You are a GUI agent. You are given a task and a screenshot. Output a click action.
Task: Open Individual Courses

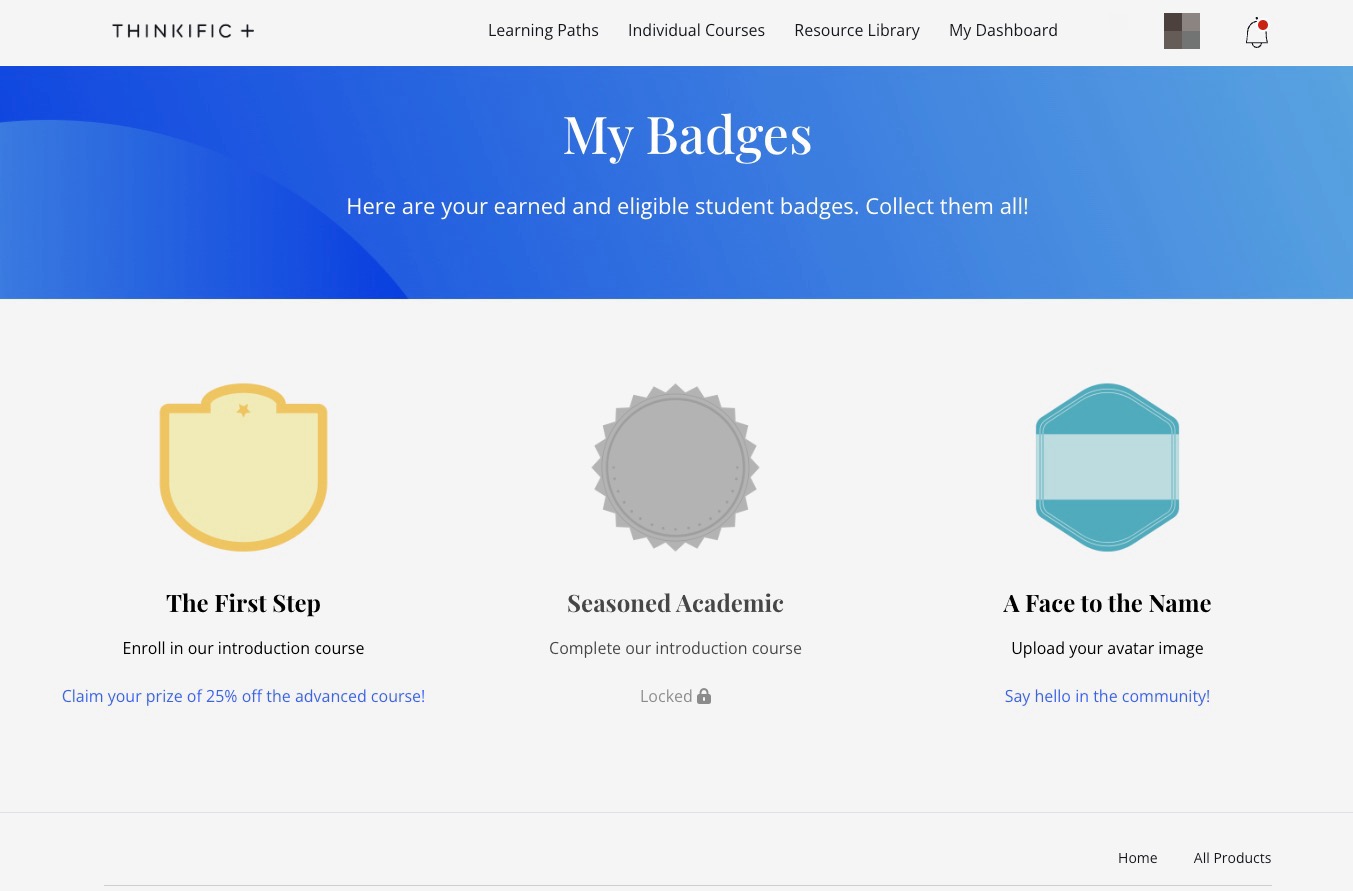696,30
